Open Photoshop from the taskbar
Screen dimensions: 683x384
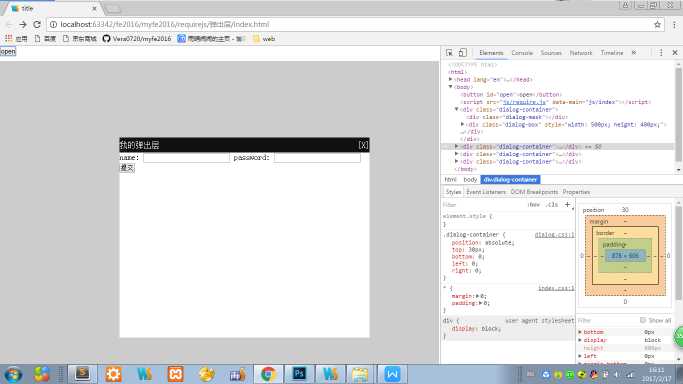pyautogui.click(x=299, y=374)
